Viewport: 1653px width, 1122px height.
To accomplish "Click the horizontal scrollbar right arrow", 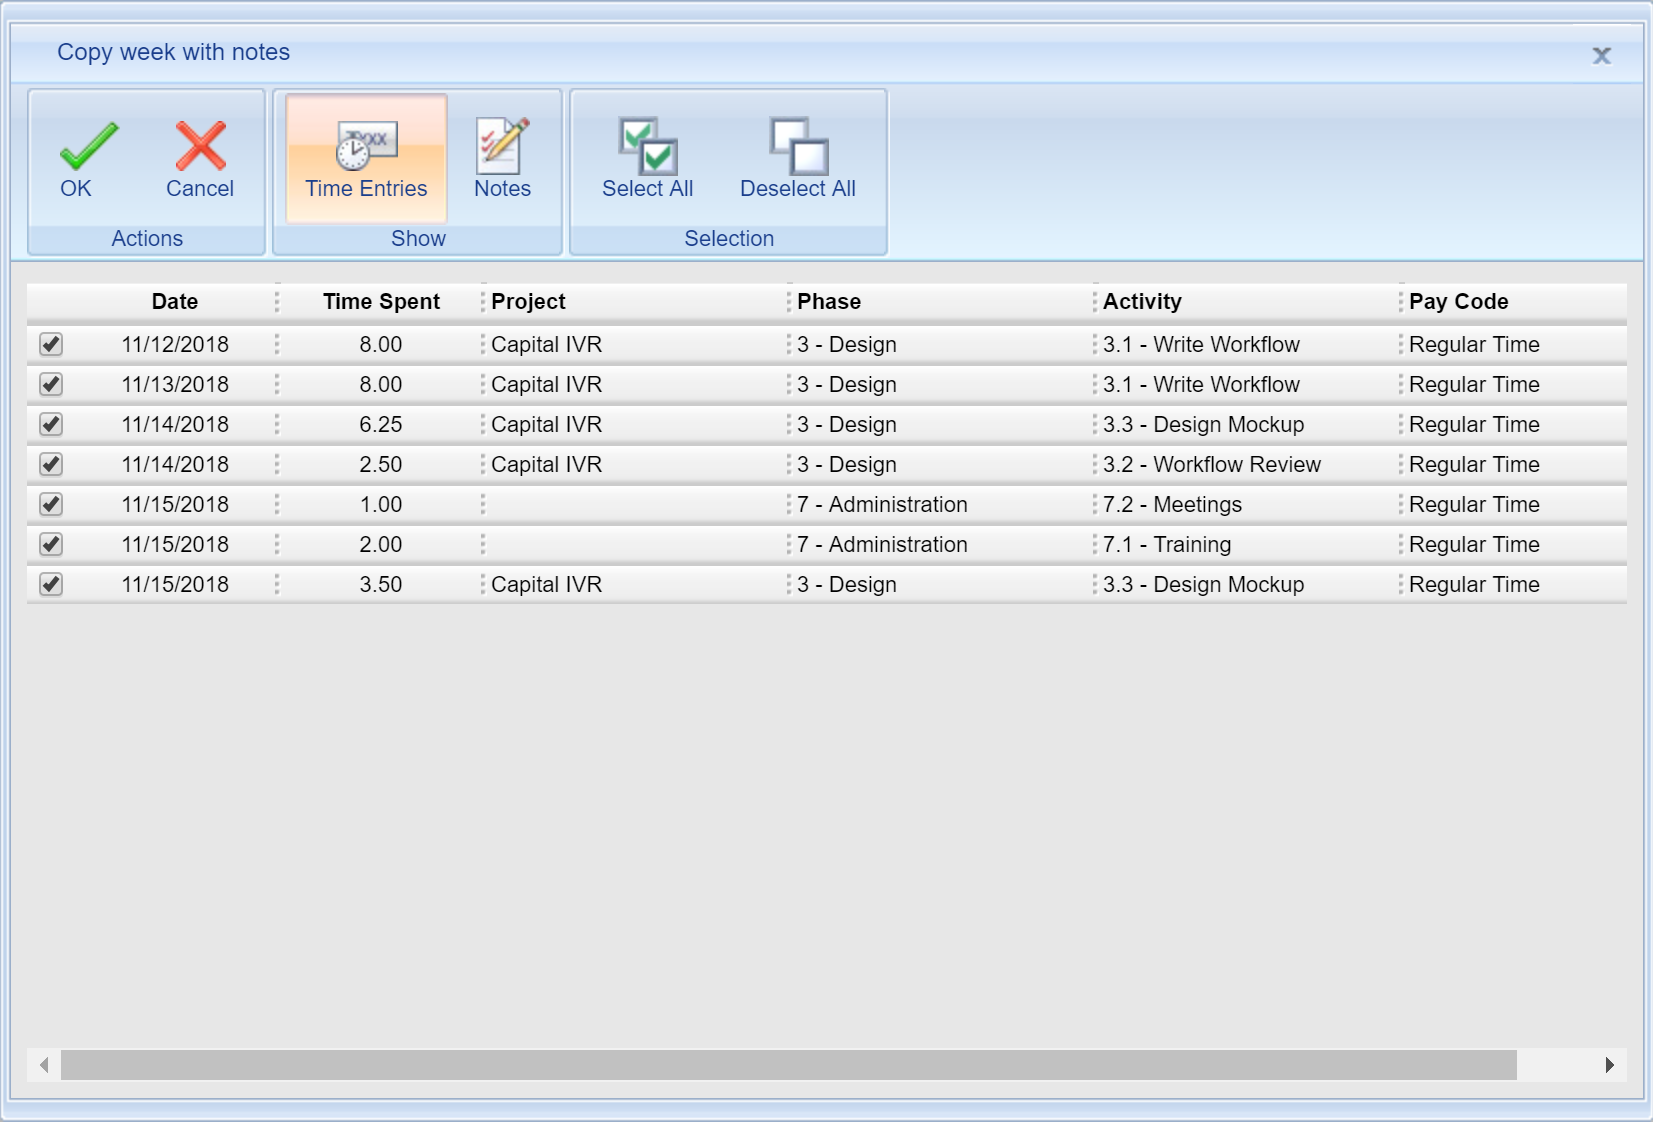I will pos(1609,1065).
